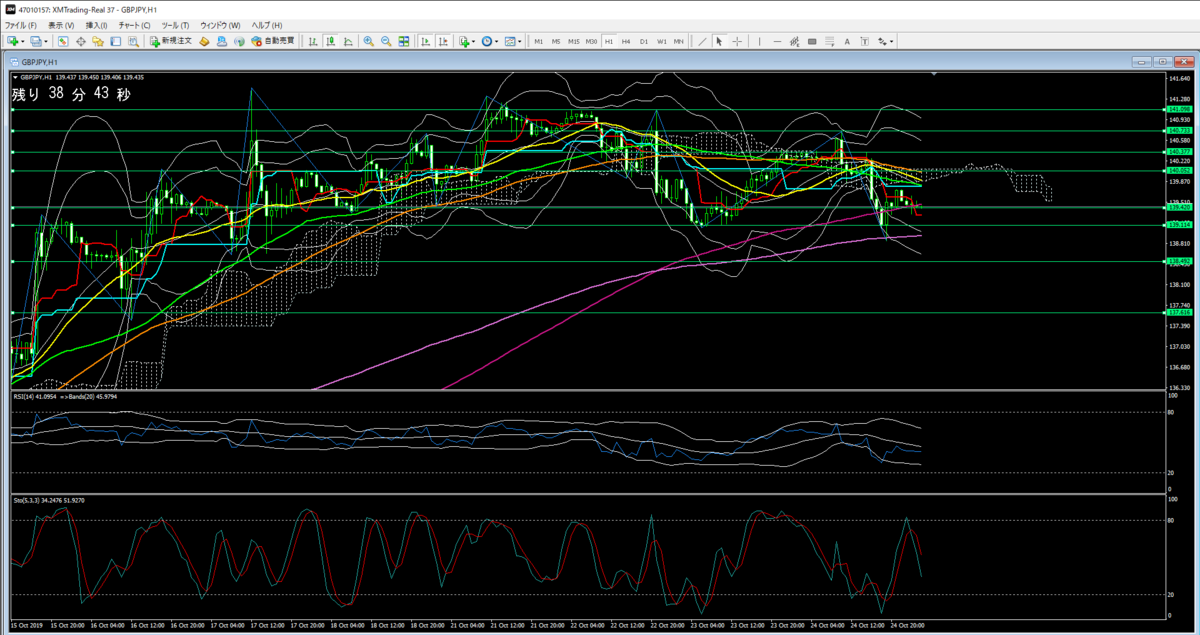Open MetaEditor with the yellow book icon
The width and height of the screenshot is (1200, 635).
point(204,41)
